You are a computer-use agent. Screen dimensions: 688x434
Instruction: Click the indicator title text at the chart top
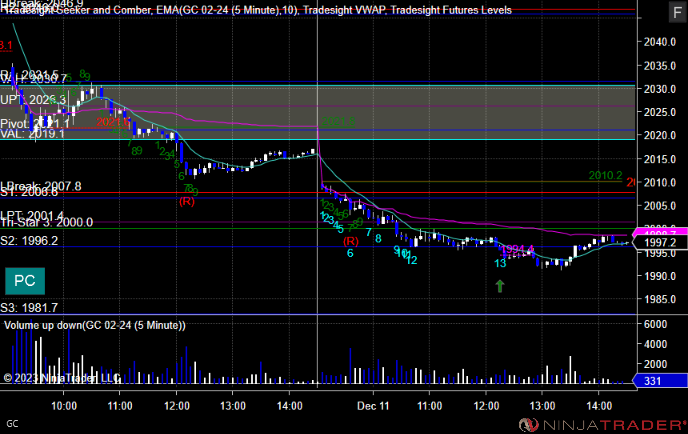[x=257, y=10]
